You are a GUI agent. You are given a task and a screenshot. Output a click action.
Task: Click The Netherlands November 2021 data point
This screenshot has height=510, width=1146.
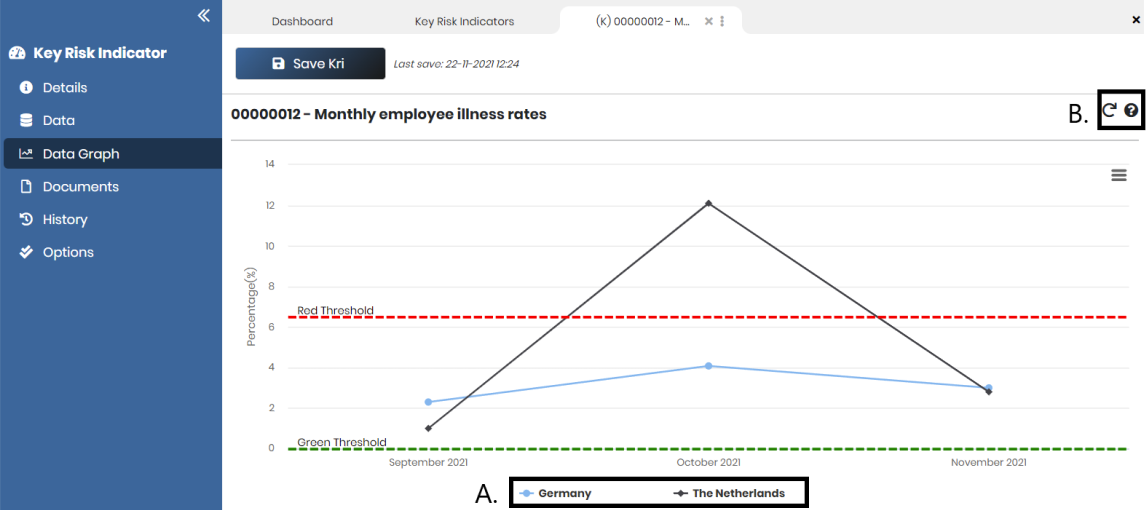989,392
